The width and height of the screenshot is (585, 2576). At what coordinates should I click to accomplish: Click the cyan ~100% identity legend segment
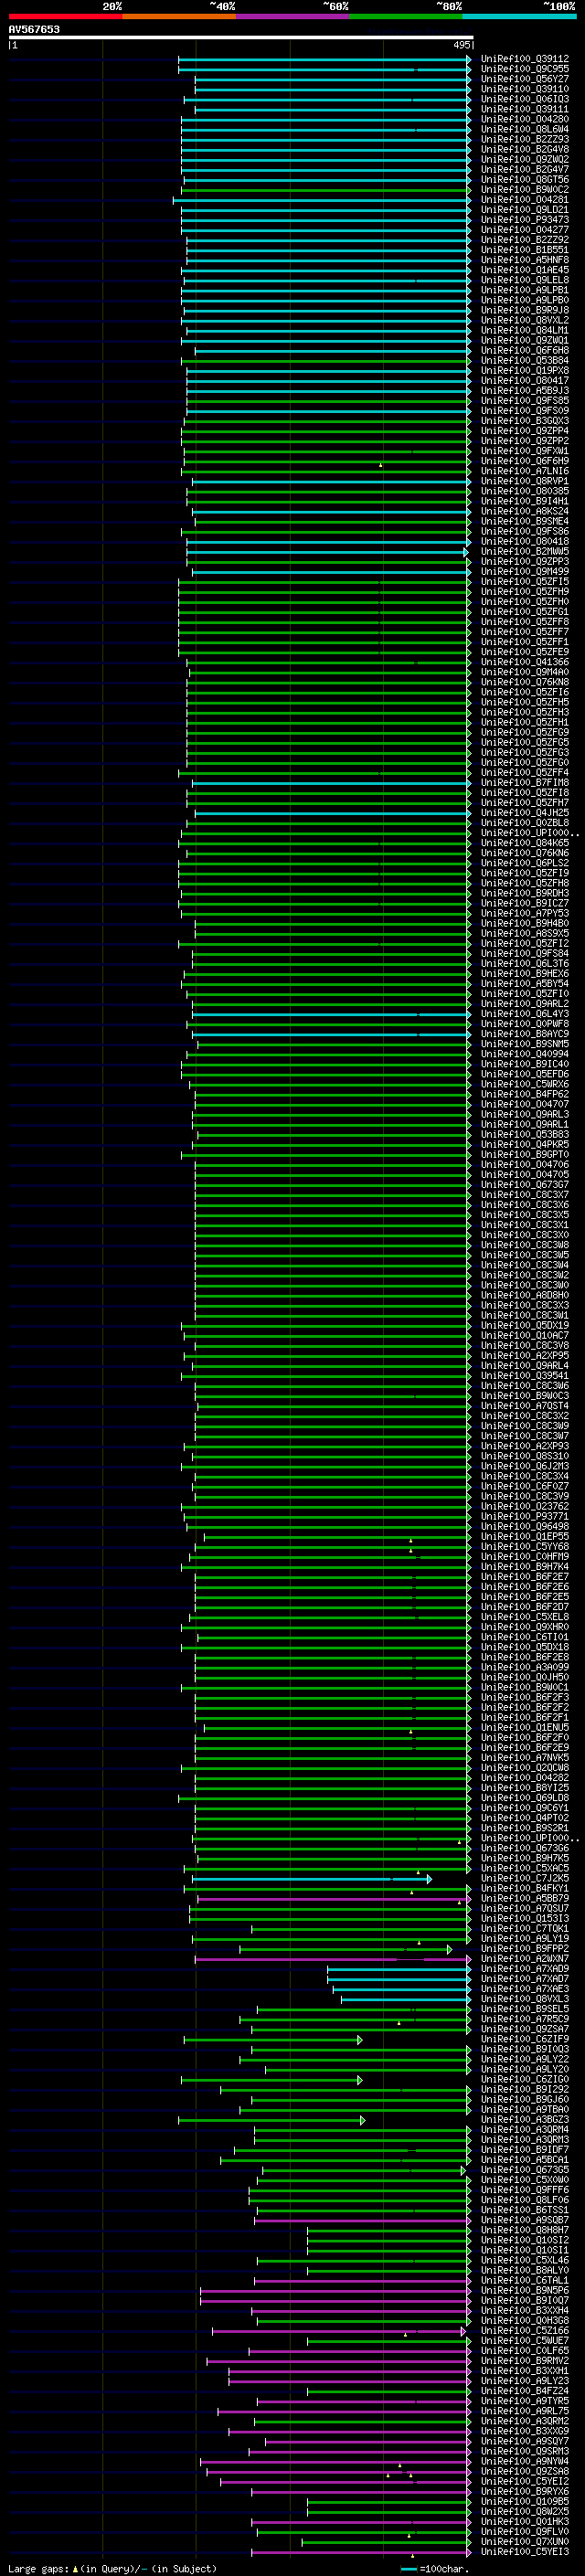pyautogui.click(x=519, y=16)
